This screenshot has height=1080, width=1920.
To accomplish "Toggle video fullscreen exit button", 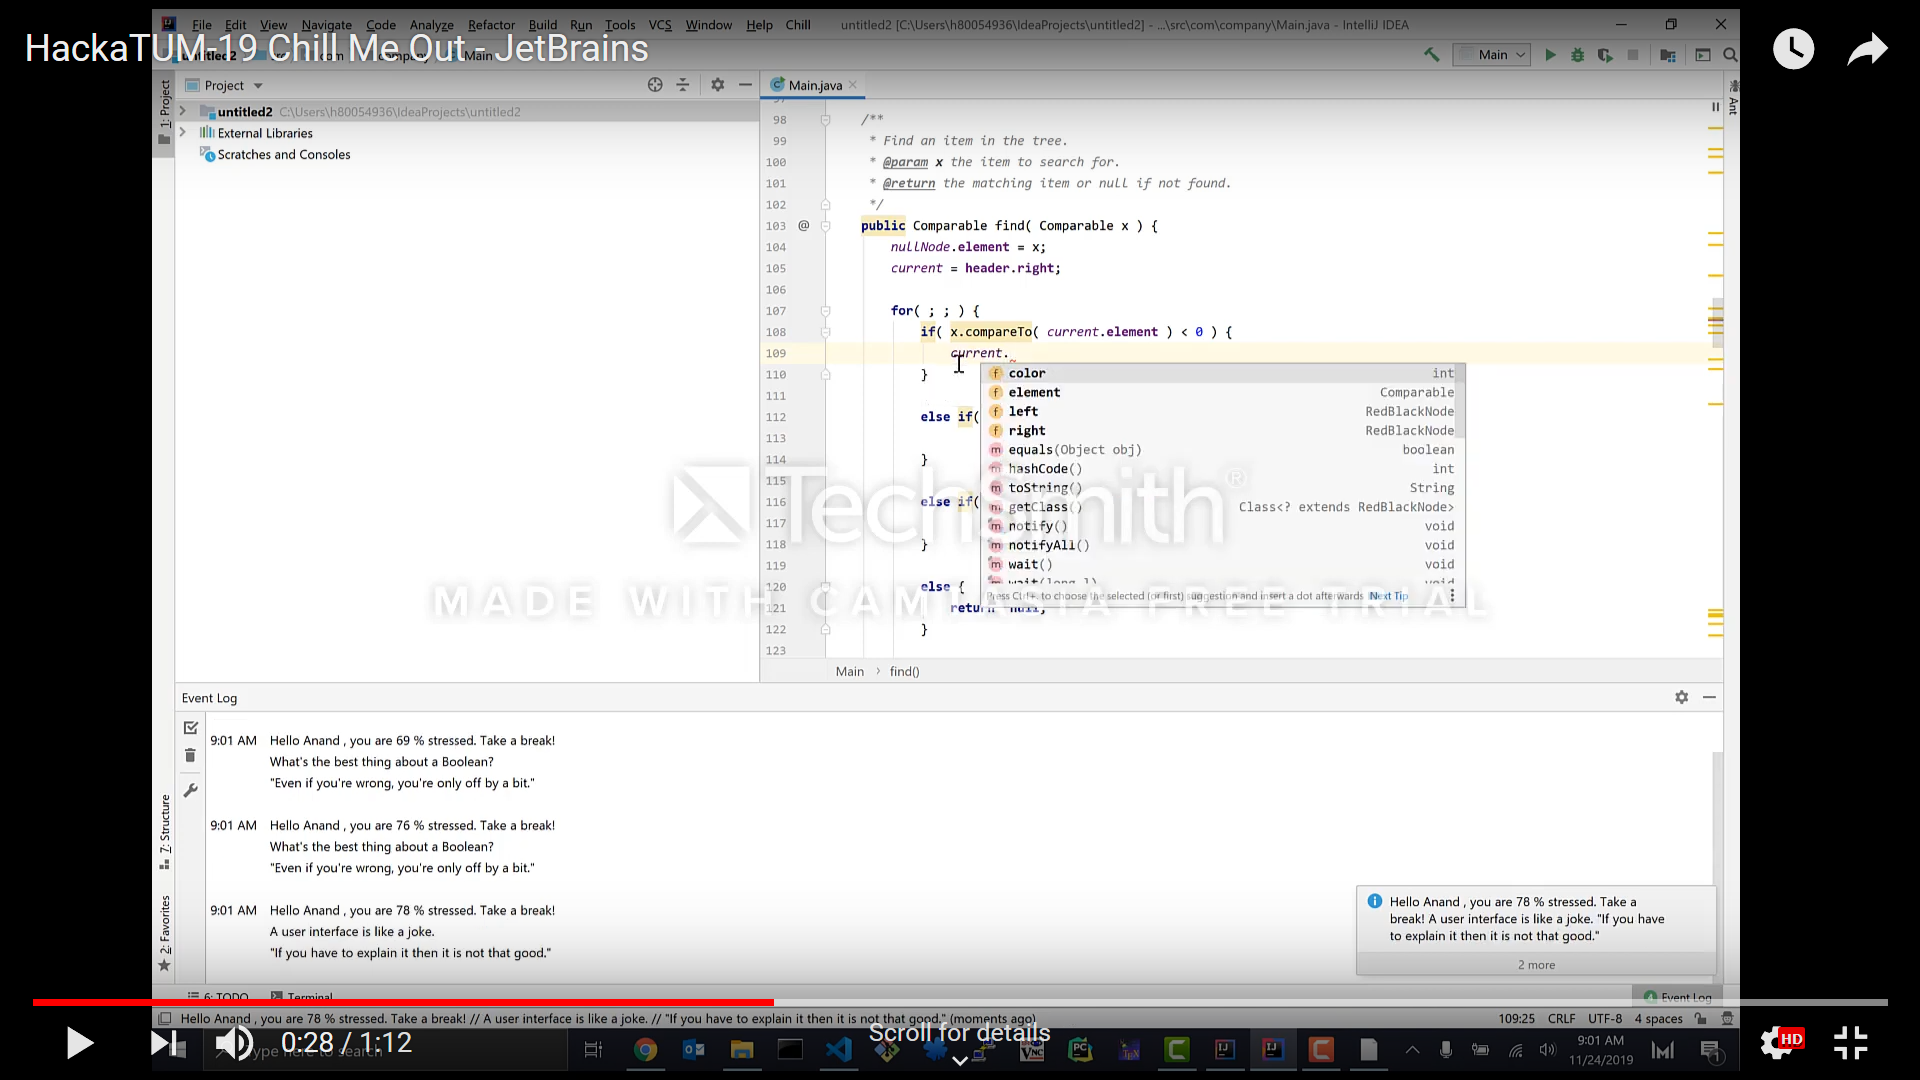I will (1850, 1042).
